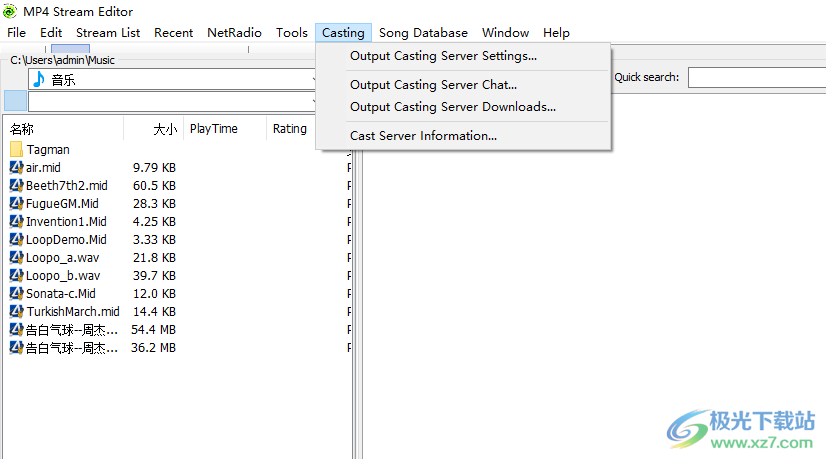
Task: Click the 14.4 KB size value
Action: pyautogui.click(x=154, y=311)
